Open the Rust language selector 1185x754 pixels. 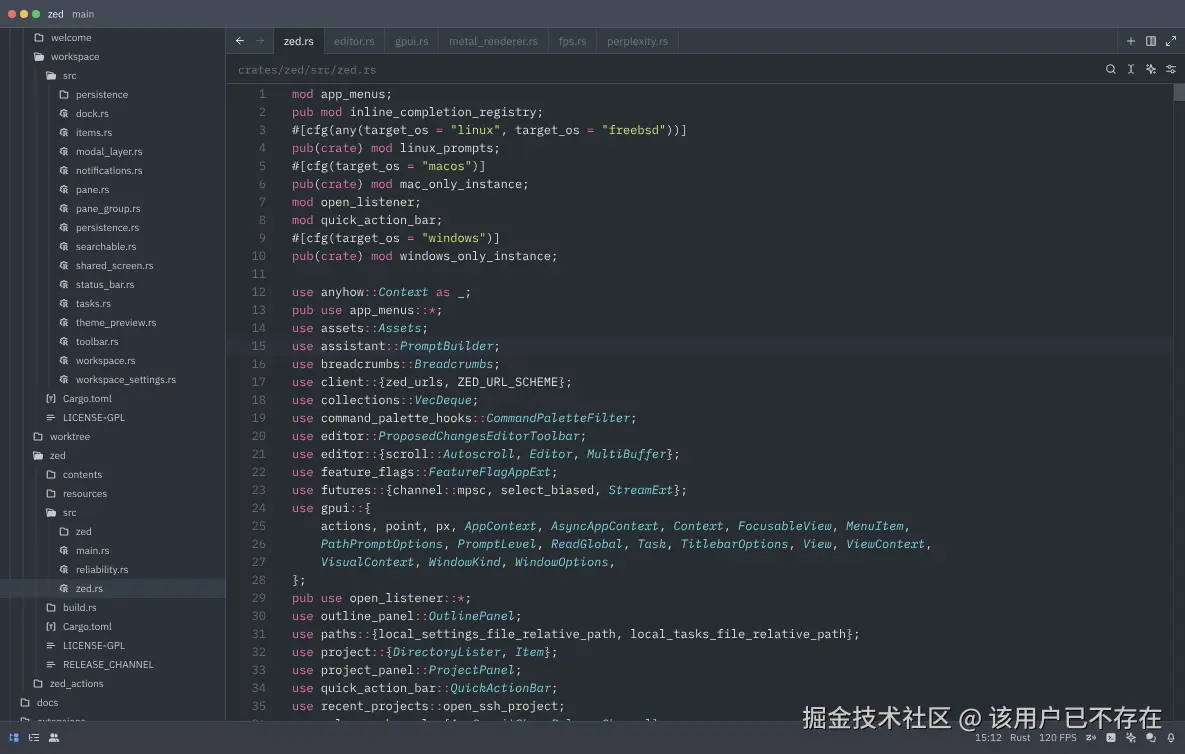pos(1019,737)
